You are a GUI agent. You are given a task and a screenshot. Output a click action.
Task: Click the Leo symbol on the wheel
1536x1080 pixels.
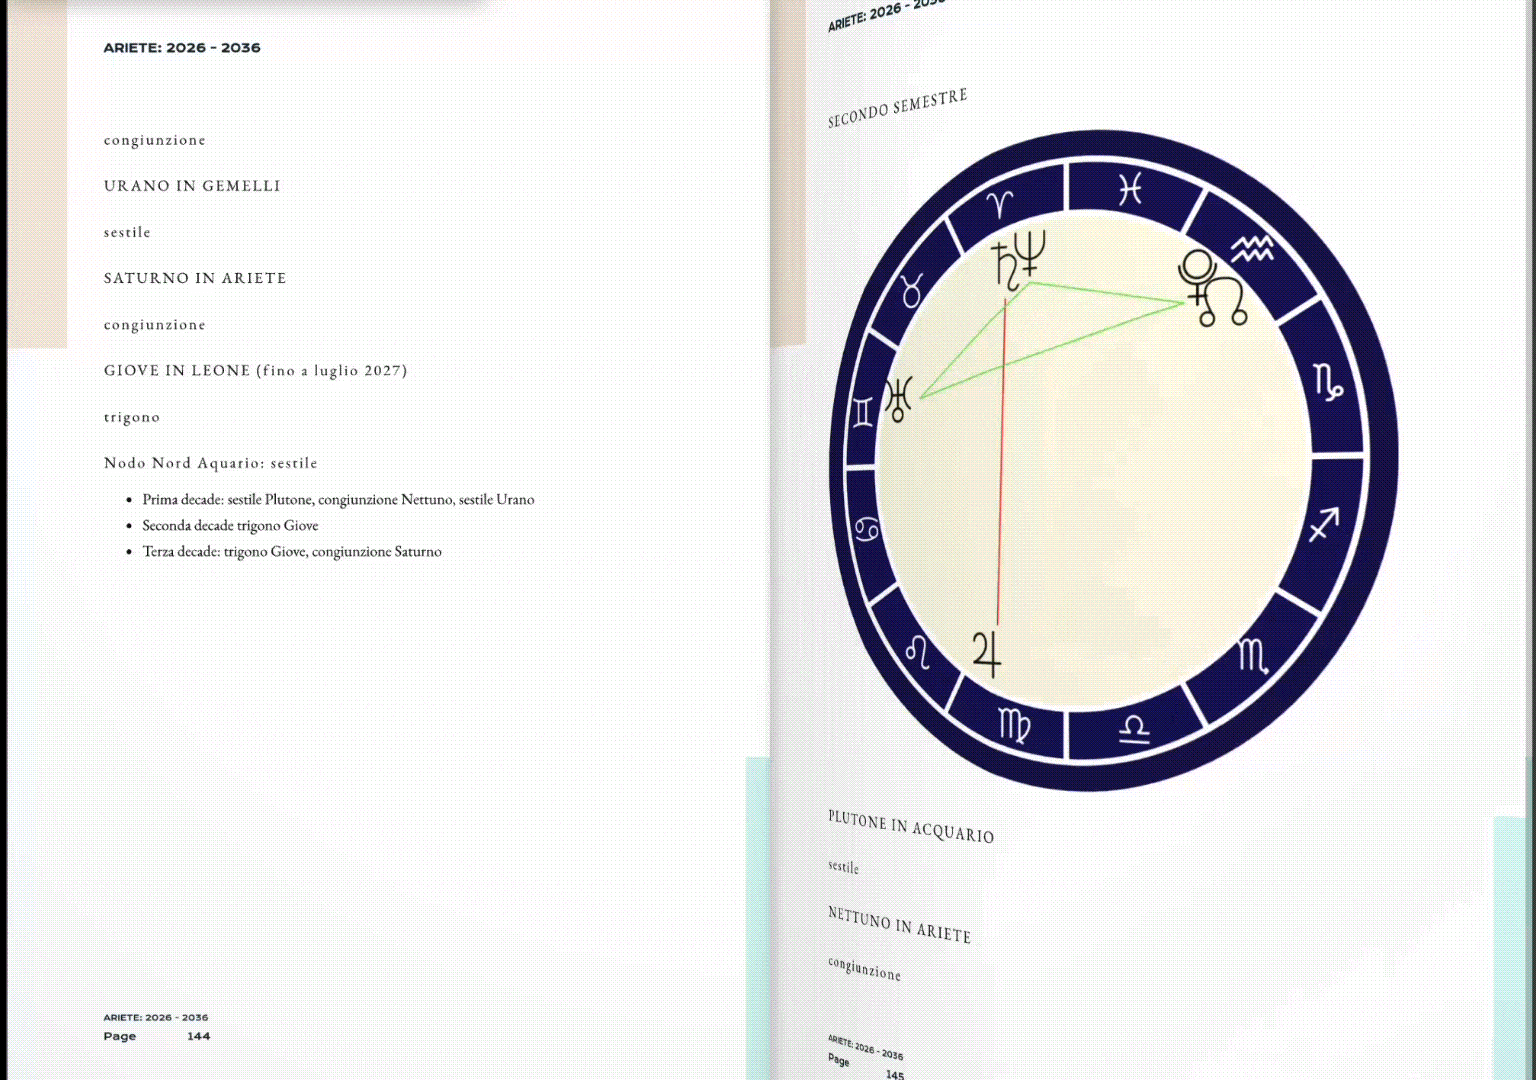click(917, 652)
